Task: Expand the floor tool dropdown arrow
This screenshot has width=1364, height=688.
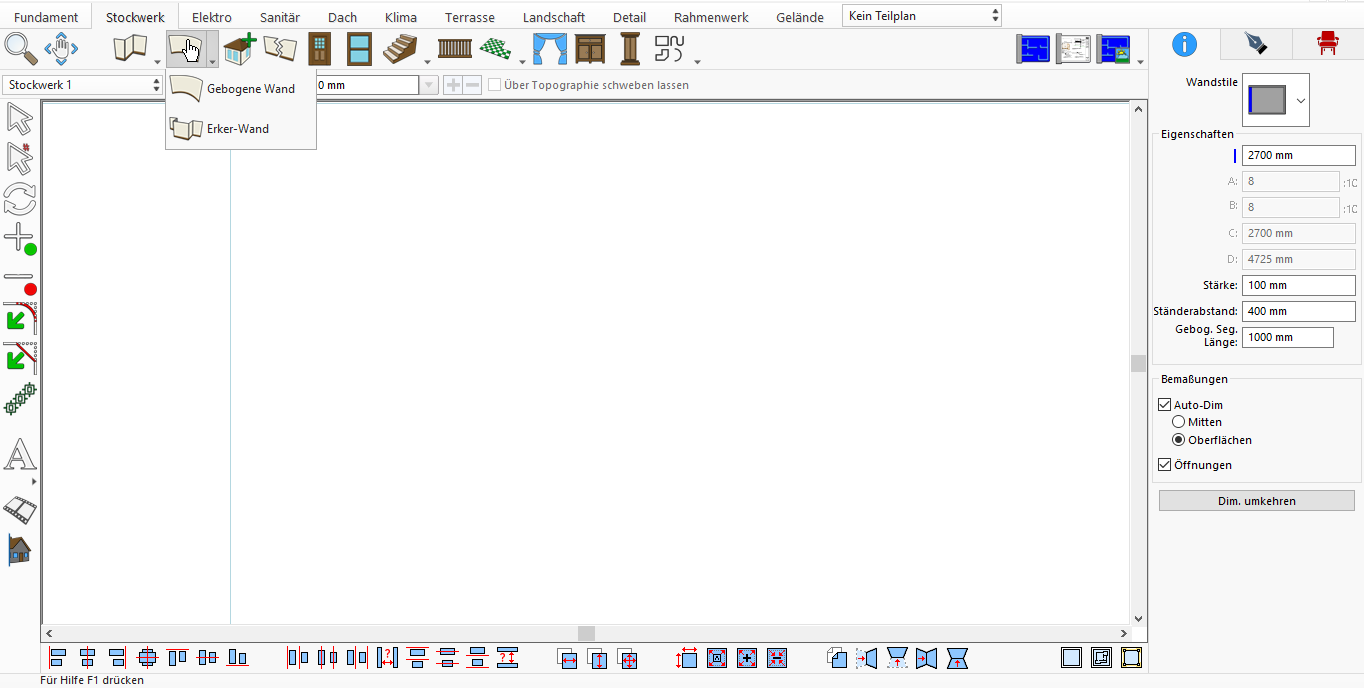Action: (521, 60)
